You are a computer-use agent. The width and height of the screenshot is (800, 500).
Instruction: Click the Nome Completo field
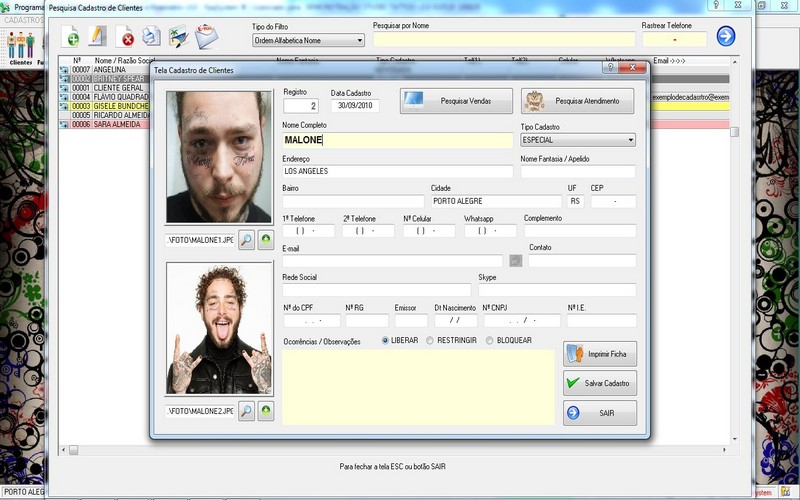click(x=397, y=140)
